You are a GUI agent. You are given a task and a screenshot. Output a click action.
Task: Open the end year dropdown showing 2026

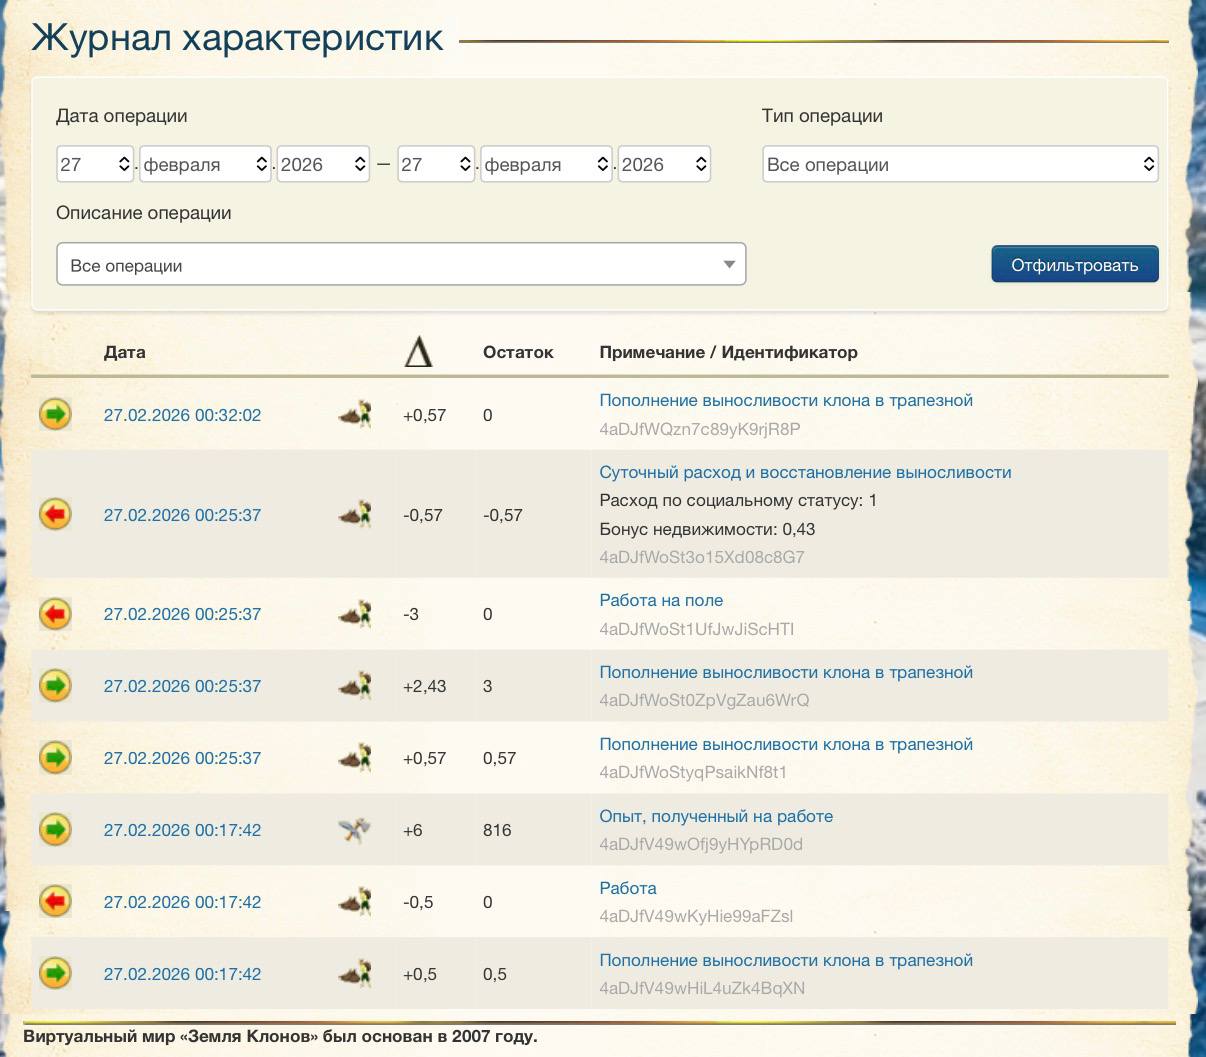tap(664, 164)
